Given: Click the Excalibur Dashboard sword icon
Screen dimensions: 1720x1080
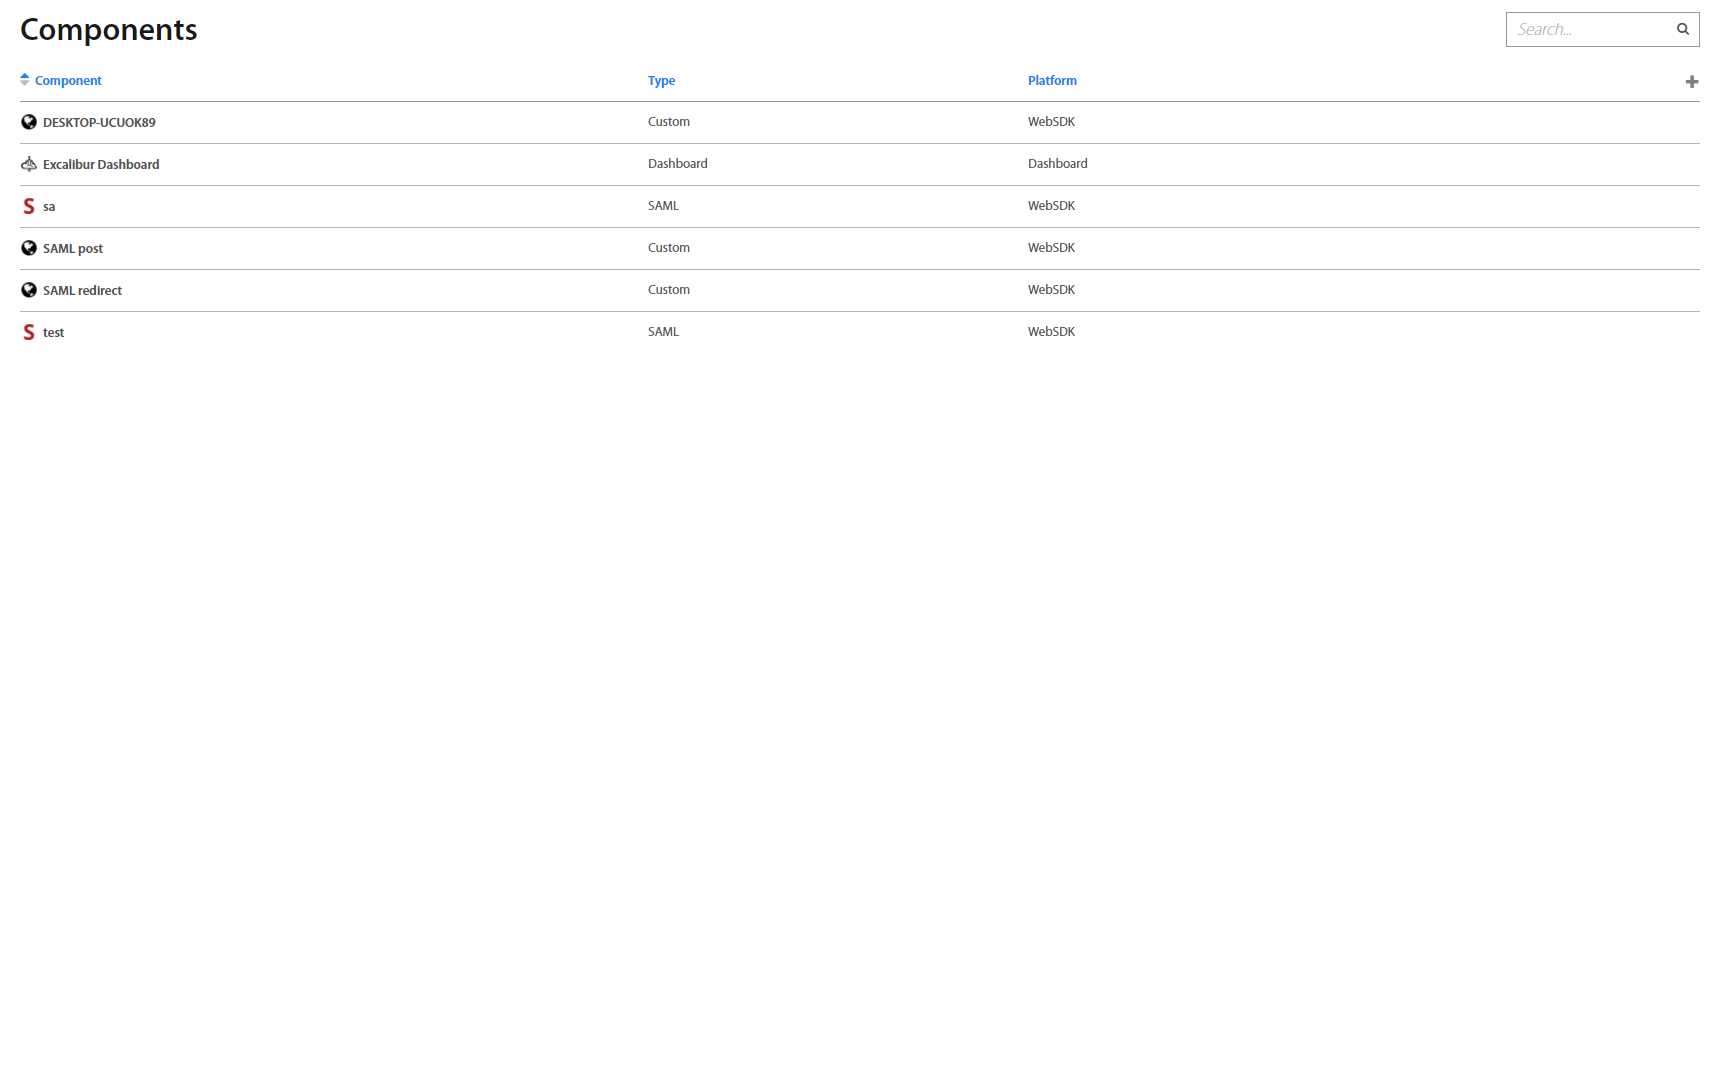Looking at the screenshot, I should tap(29, 164).
